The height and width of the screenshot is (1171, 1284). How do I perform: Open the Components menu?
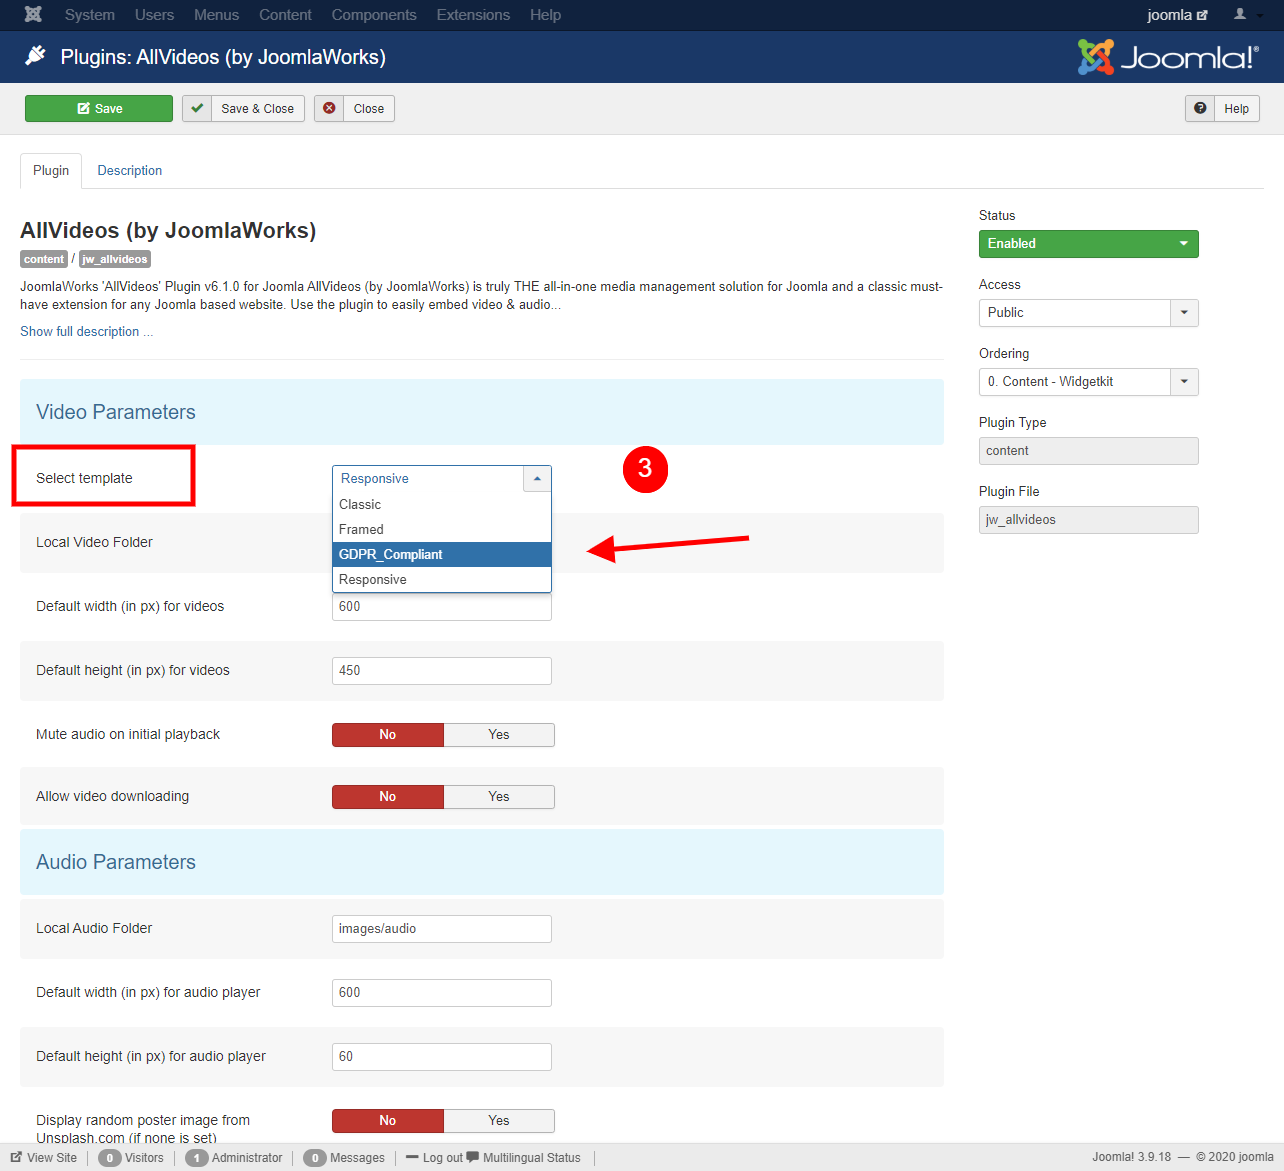tap(374, 15)
